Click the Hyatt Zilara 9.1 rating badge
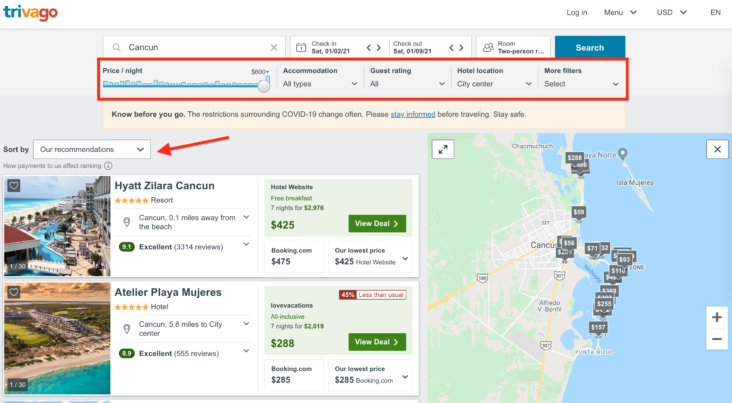732x403 pixels. (127, 247)
